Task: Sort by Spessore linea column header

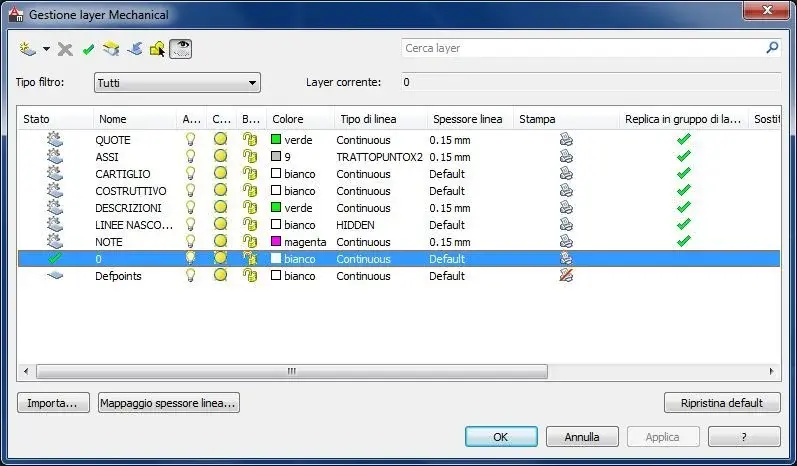Action: (468, 119)
